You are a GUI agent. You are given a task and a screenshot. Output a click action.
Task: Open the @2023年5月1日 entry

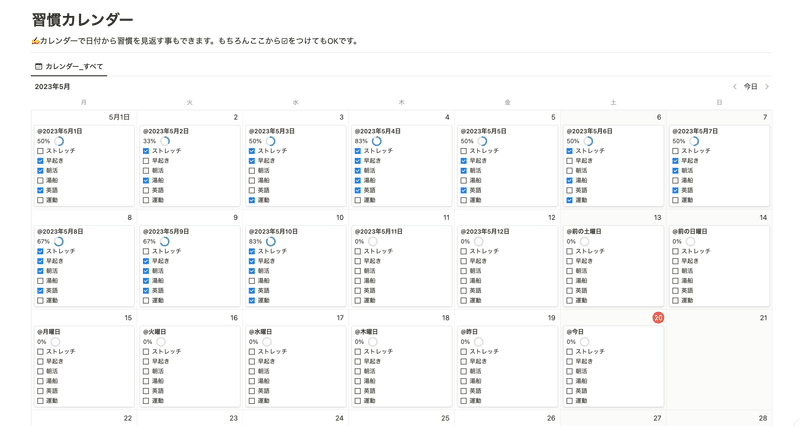[x=60, y=131]
